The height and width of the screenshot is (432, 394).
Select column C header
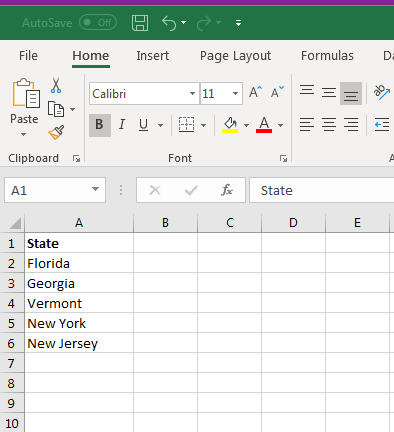[x=230, y=223]
